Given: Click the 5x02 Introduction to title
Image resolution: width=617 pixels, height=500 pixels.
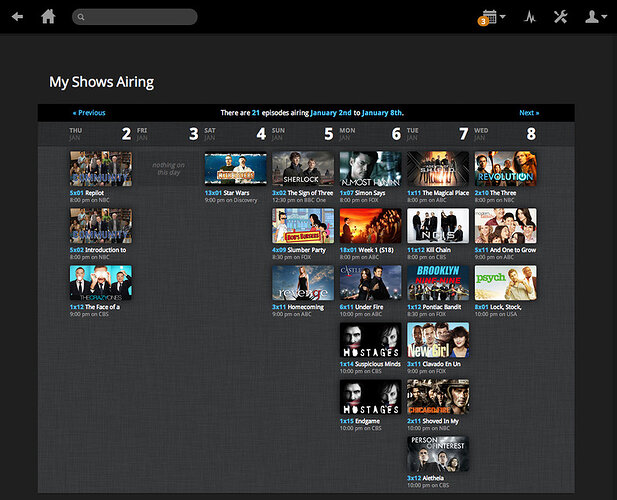Looking at the screenshot, I should pos(98,250).
